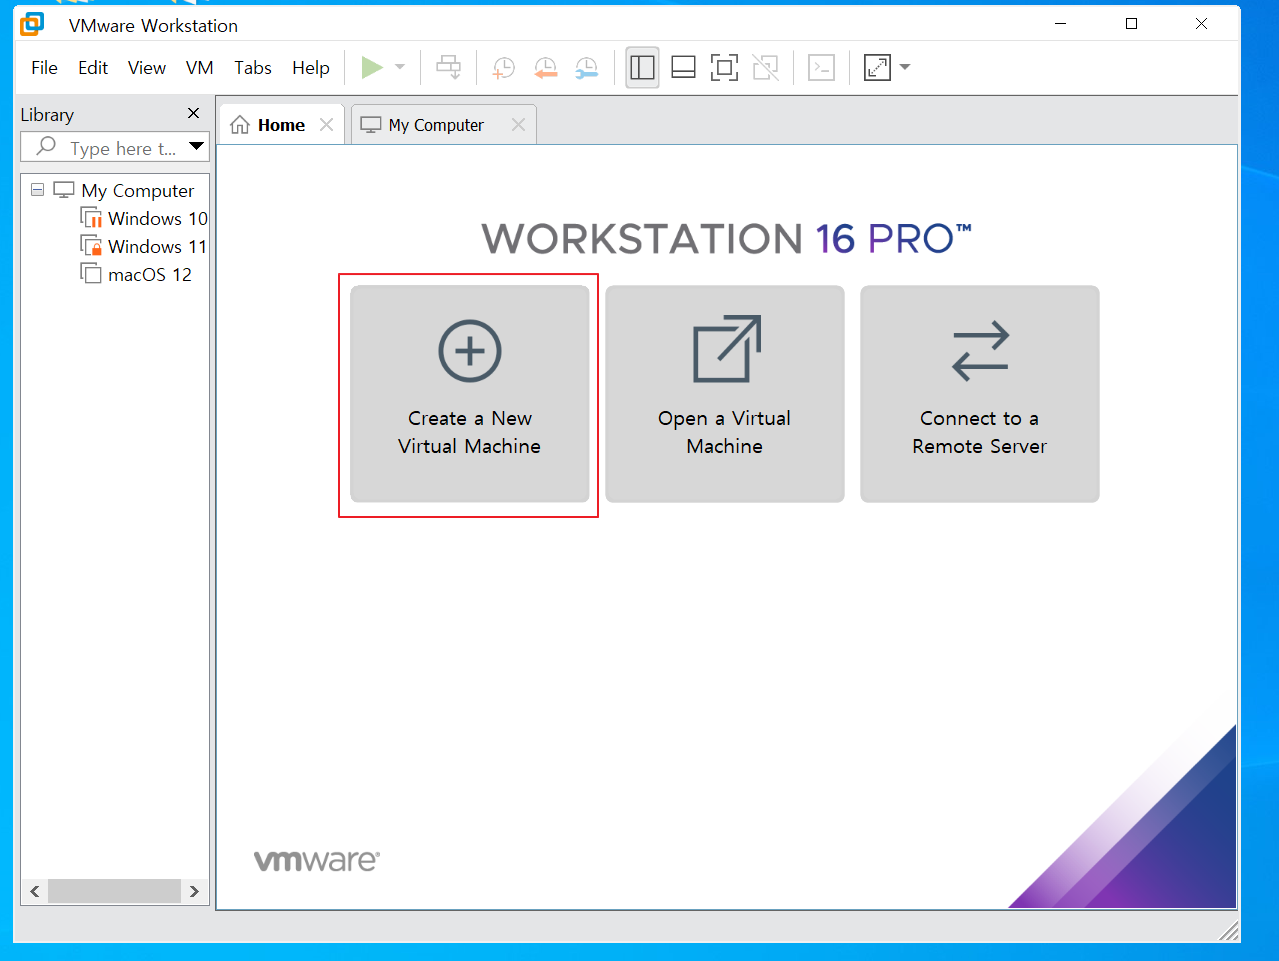The width and height of the screenshot is (1279, 961).
Task: Close the Library panel
Action: click(194, 113)
